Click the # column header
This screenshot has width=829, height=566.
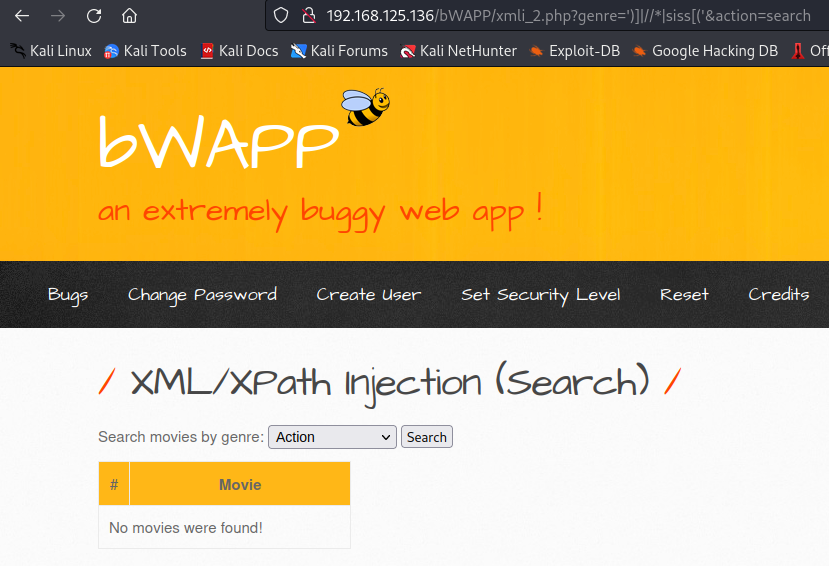pos(114,484)
